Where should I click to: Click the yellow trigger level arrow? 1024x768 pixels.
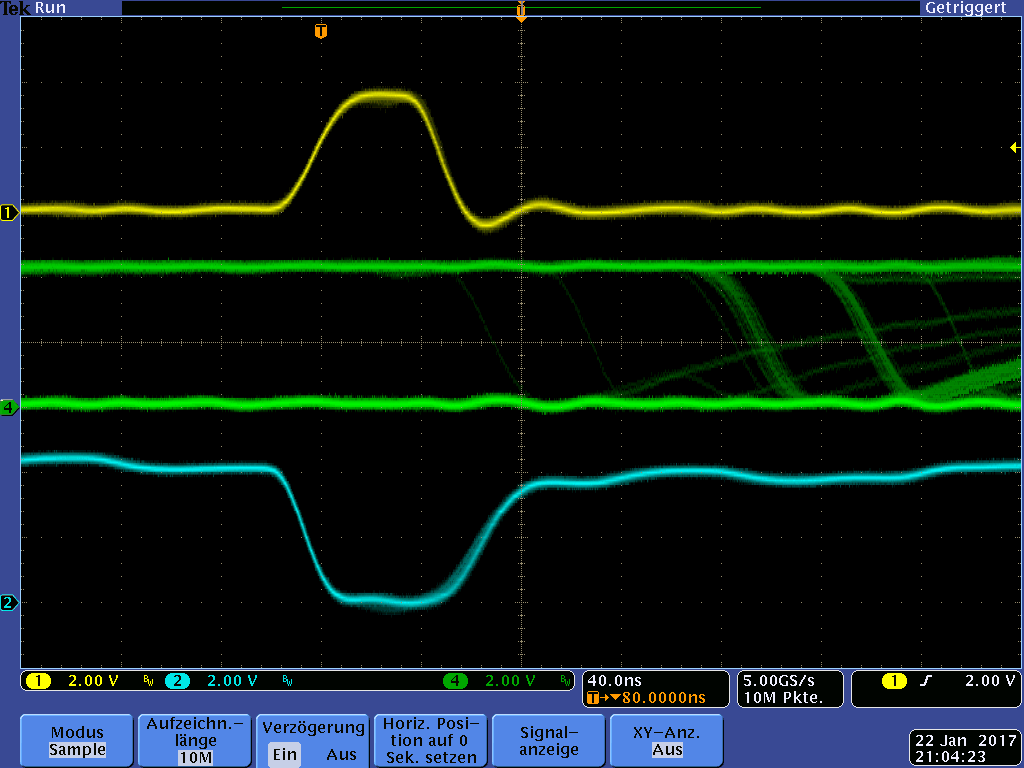coord(1014,148)
